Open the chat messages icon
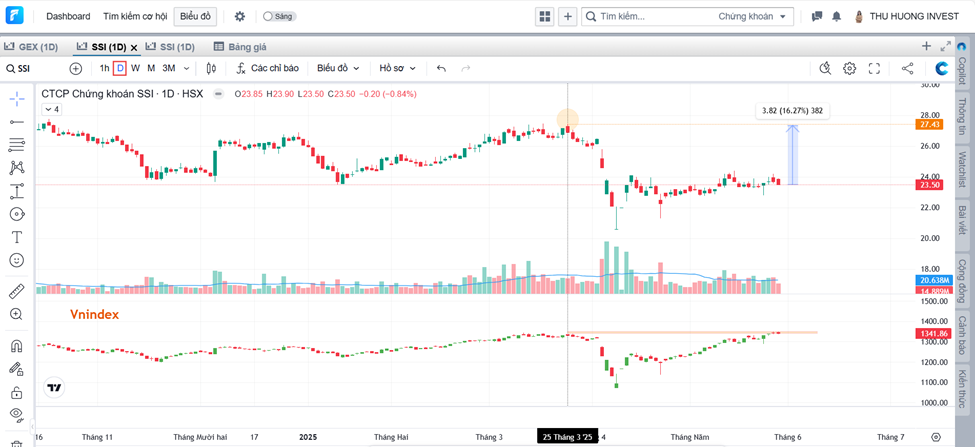 coord(817,17)
